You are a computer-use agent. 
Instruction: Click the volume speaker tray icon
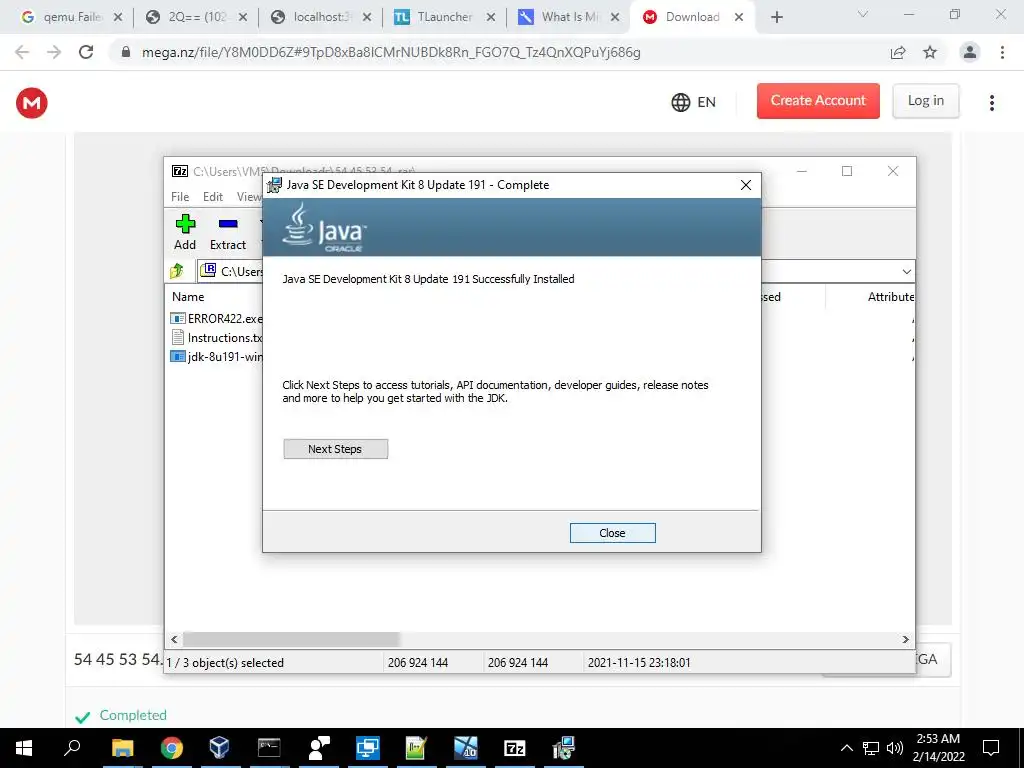[x=895, y=748]
